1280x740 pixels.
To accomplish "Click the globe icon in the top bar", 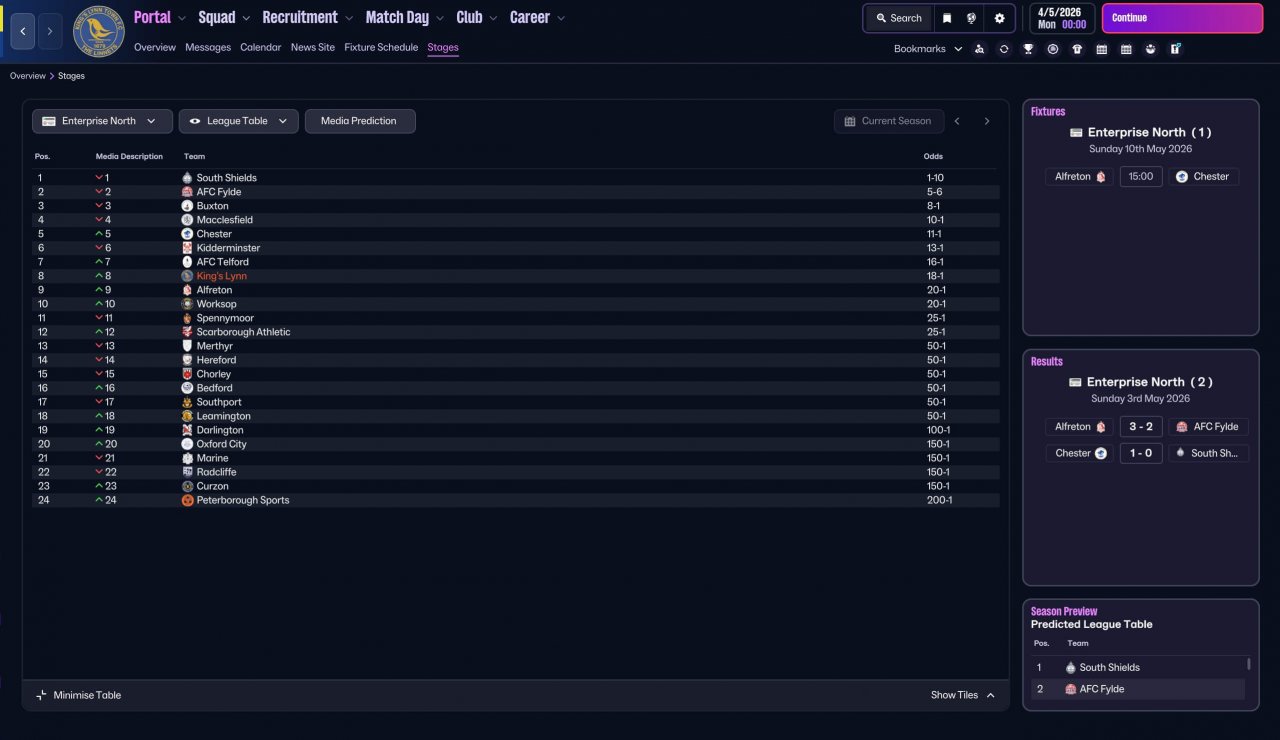I will (x=972, y=18).
